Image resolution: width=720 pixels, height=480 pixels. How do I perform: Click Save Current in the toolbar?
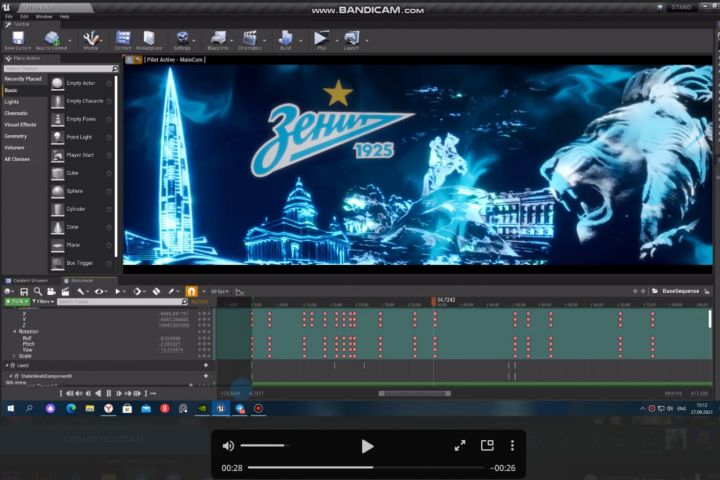coord(17,39)
